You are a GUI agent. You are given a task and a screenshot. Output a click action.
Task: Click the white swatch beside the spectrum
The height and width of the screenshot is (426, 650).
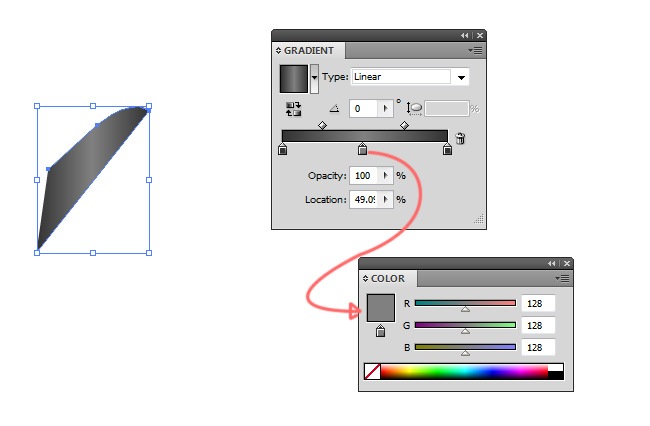point(556,368)
